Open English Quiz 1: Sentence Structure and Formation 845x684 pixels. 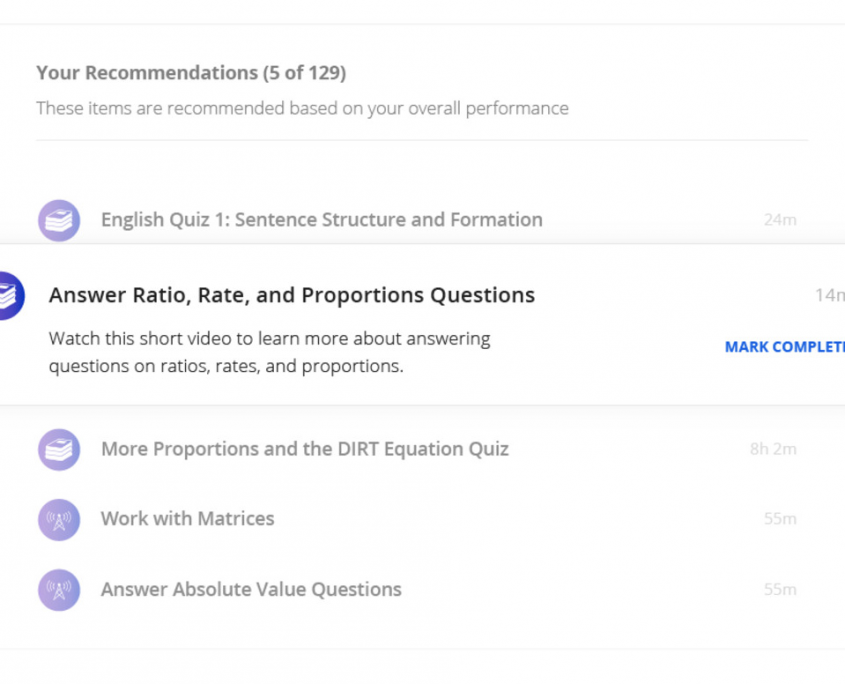[x=321, y=220]
